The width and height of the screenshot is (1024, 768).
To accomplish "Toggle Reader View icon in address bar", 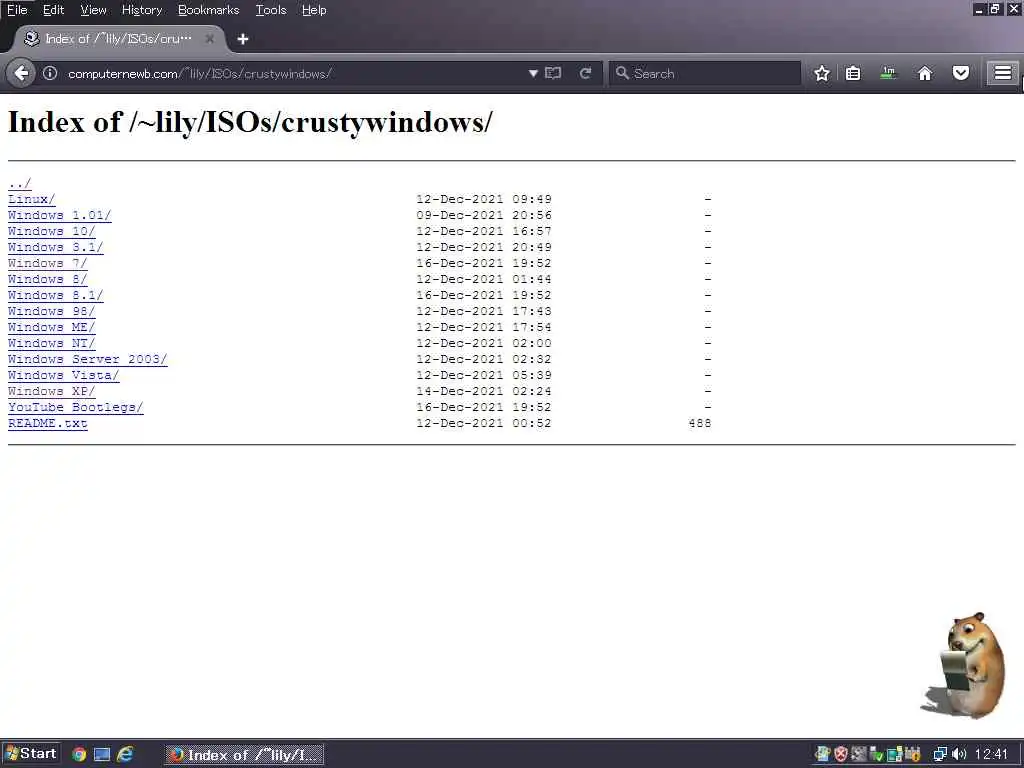I will (553, 73).
